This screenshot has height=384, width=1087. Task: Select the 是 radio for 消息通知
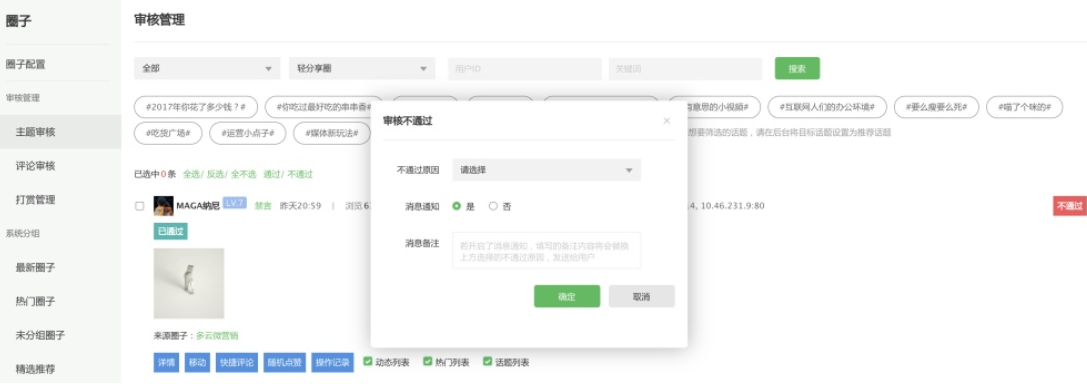click(x=456, y=206)
